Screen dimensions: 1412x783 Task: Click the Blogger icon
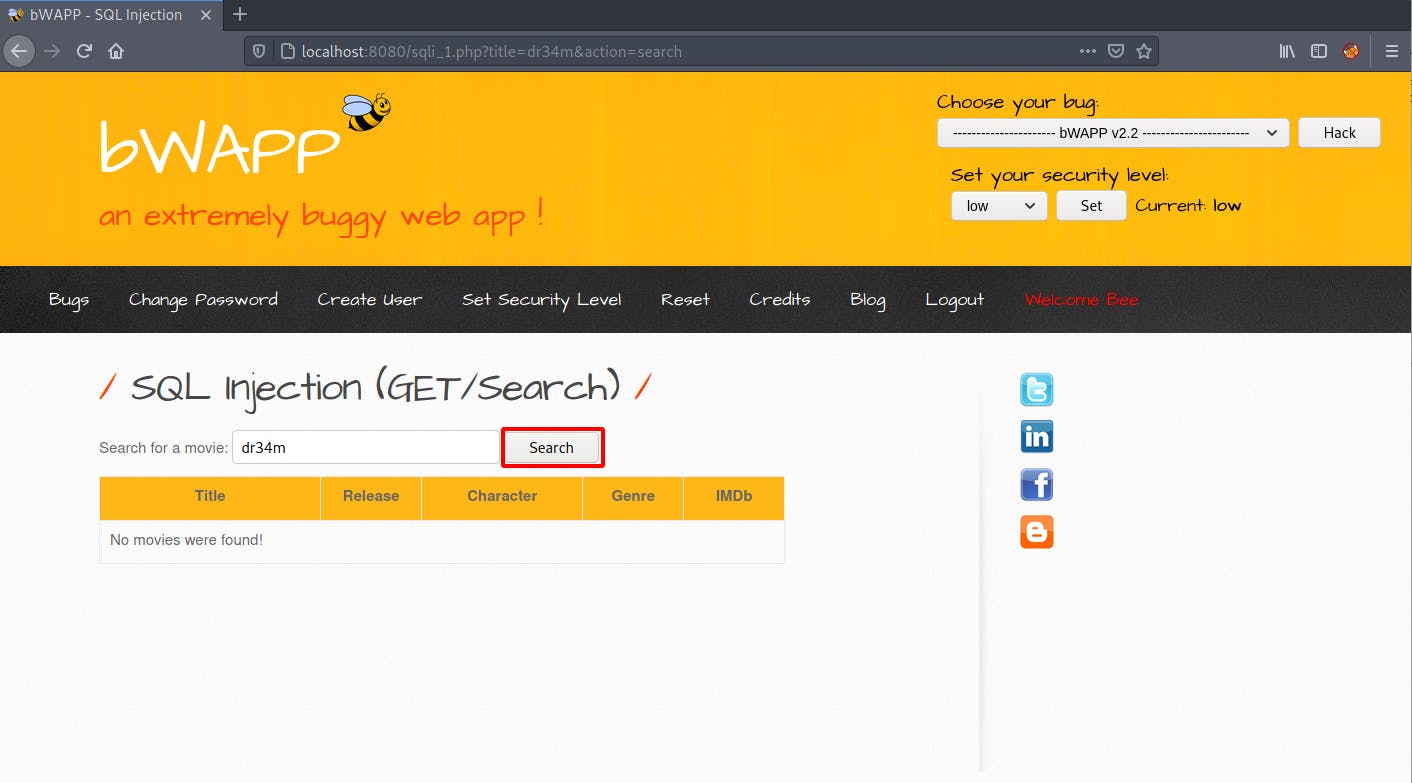(1037, 531)
